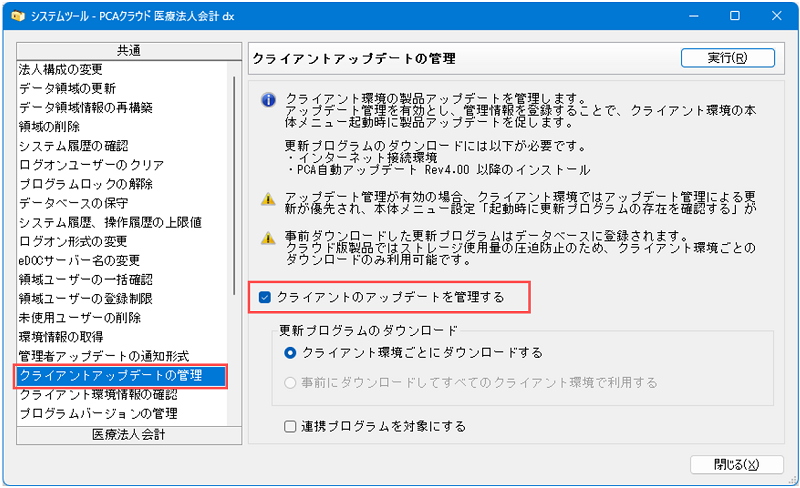Select highlighted クライアントアップデートの管理 item
Screen dimensions: 800x488
coord(121,376)
